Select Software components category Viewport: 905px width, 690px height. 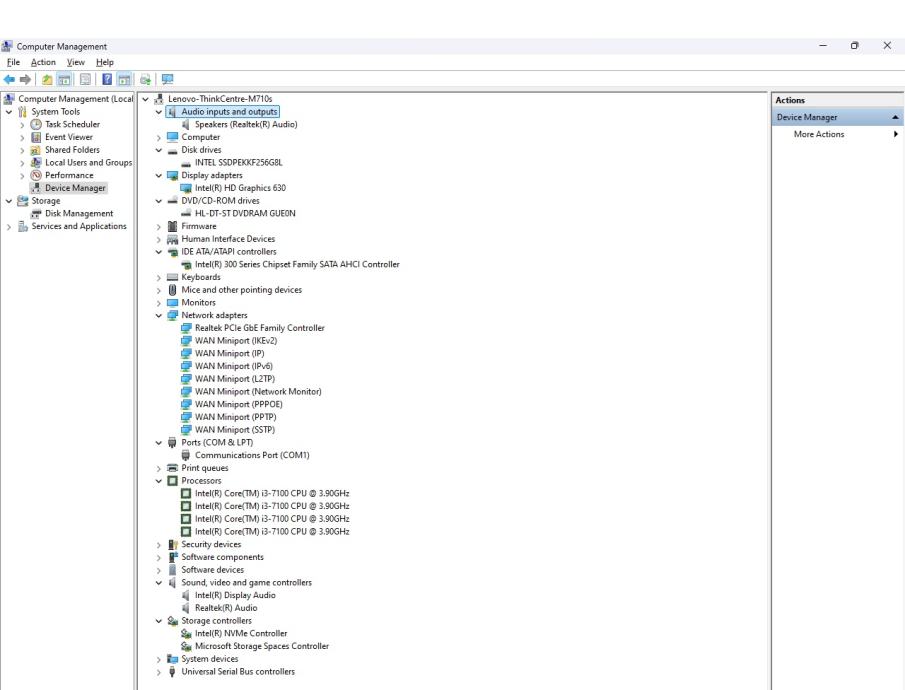tap(222, 557)
